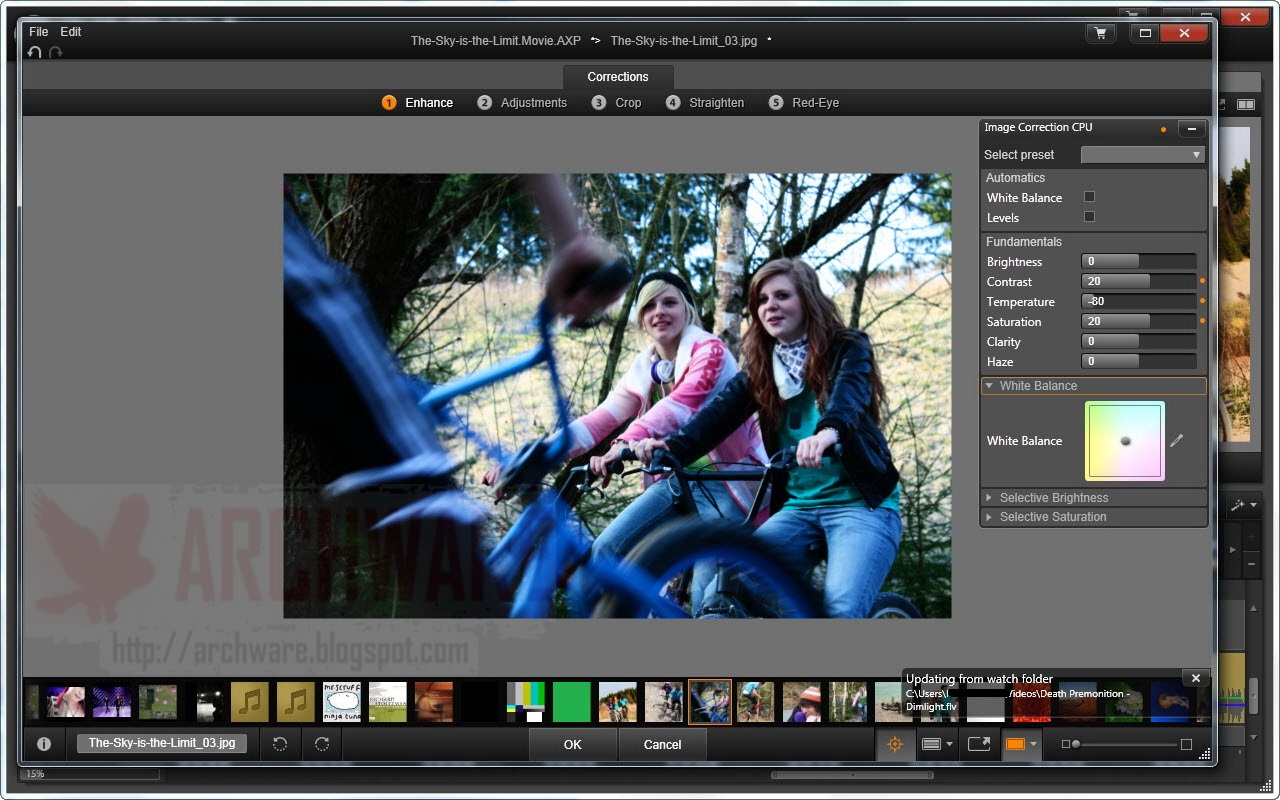Image resolution: width=1280 pixels, height=800 pixels.
Task: Open the Select preset dropdown
Action: 1143,155
